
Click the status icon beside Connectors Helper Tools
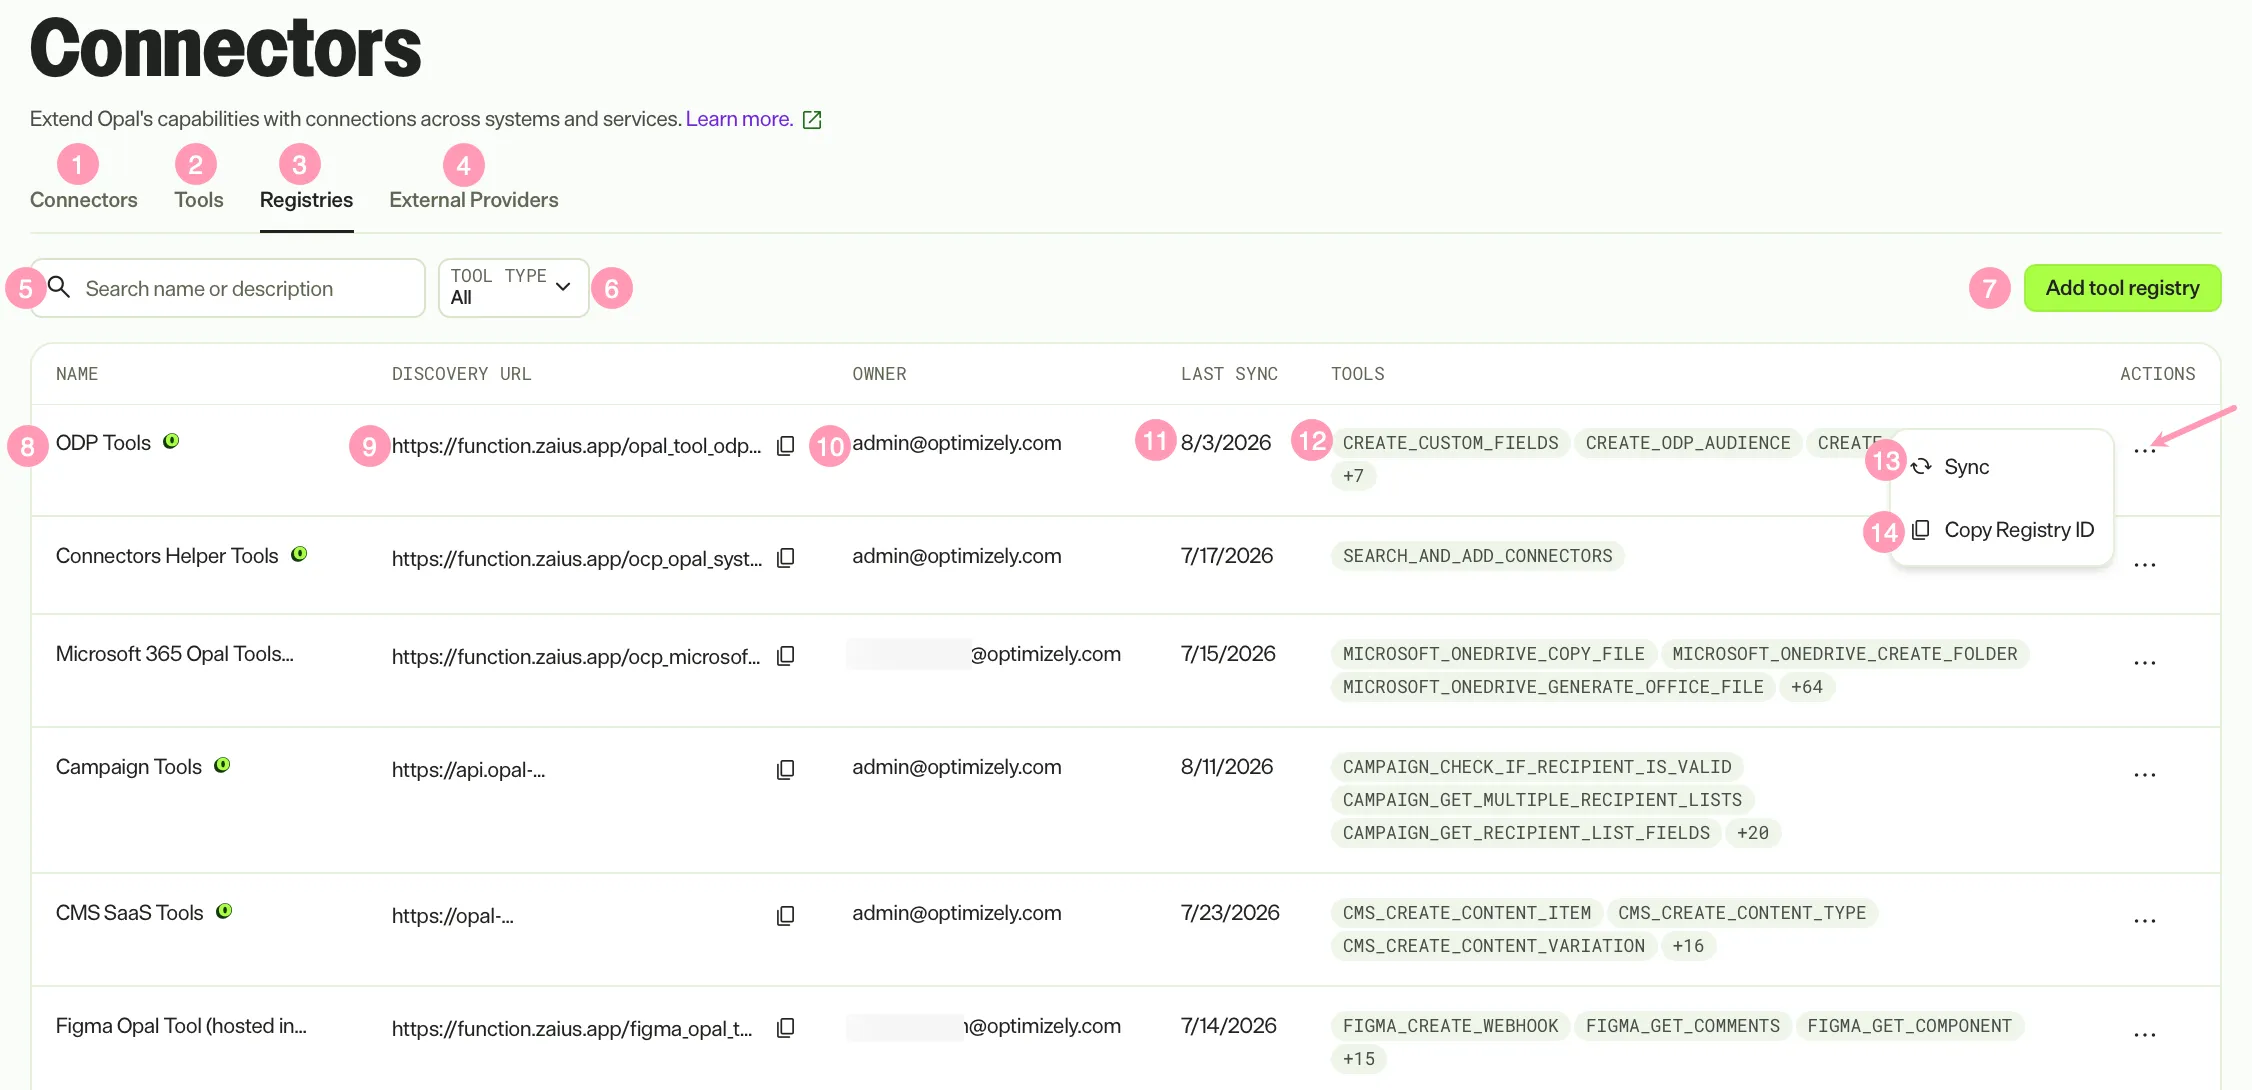coord(299,554)
